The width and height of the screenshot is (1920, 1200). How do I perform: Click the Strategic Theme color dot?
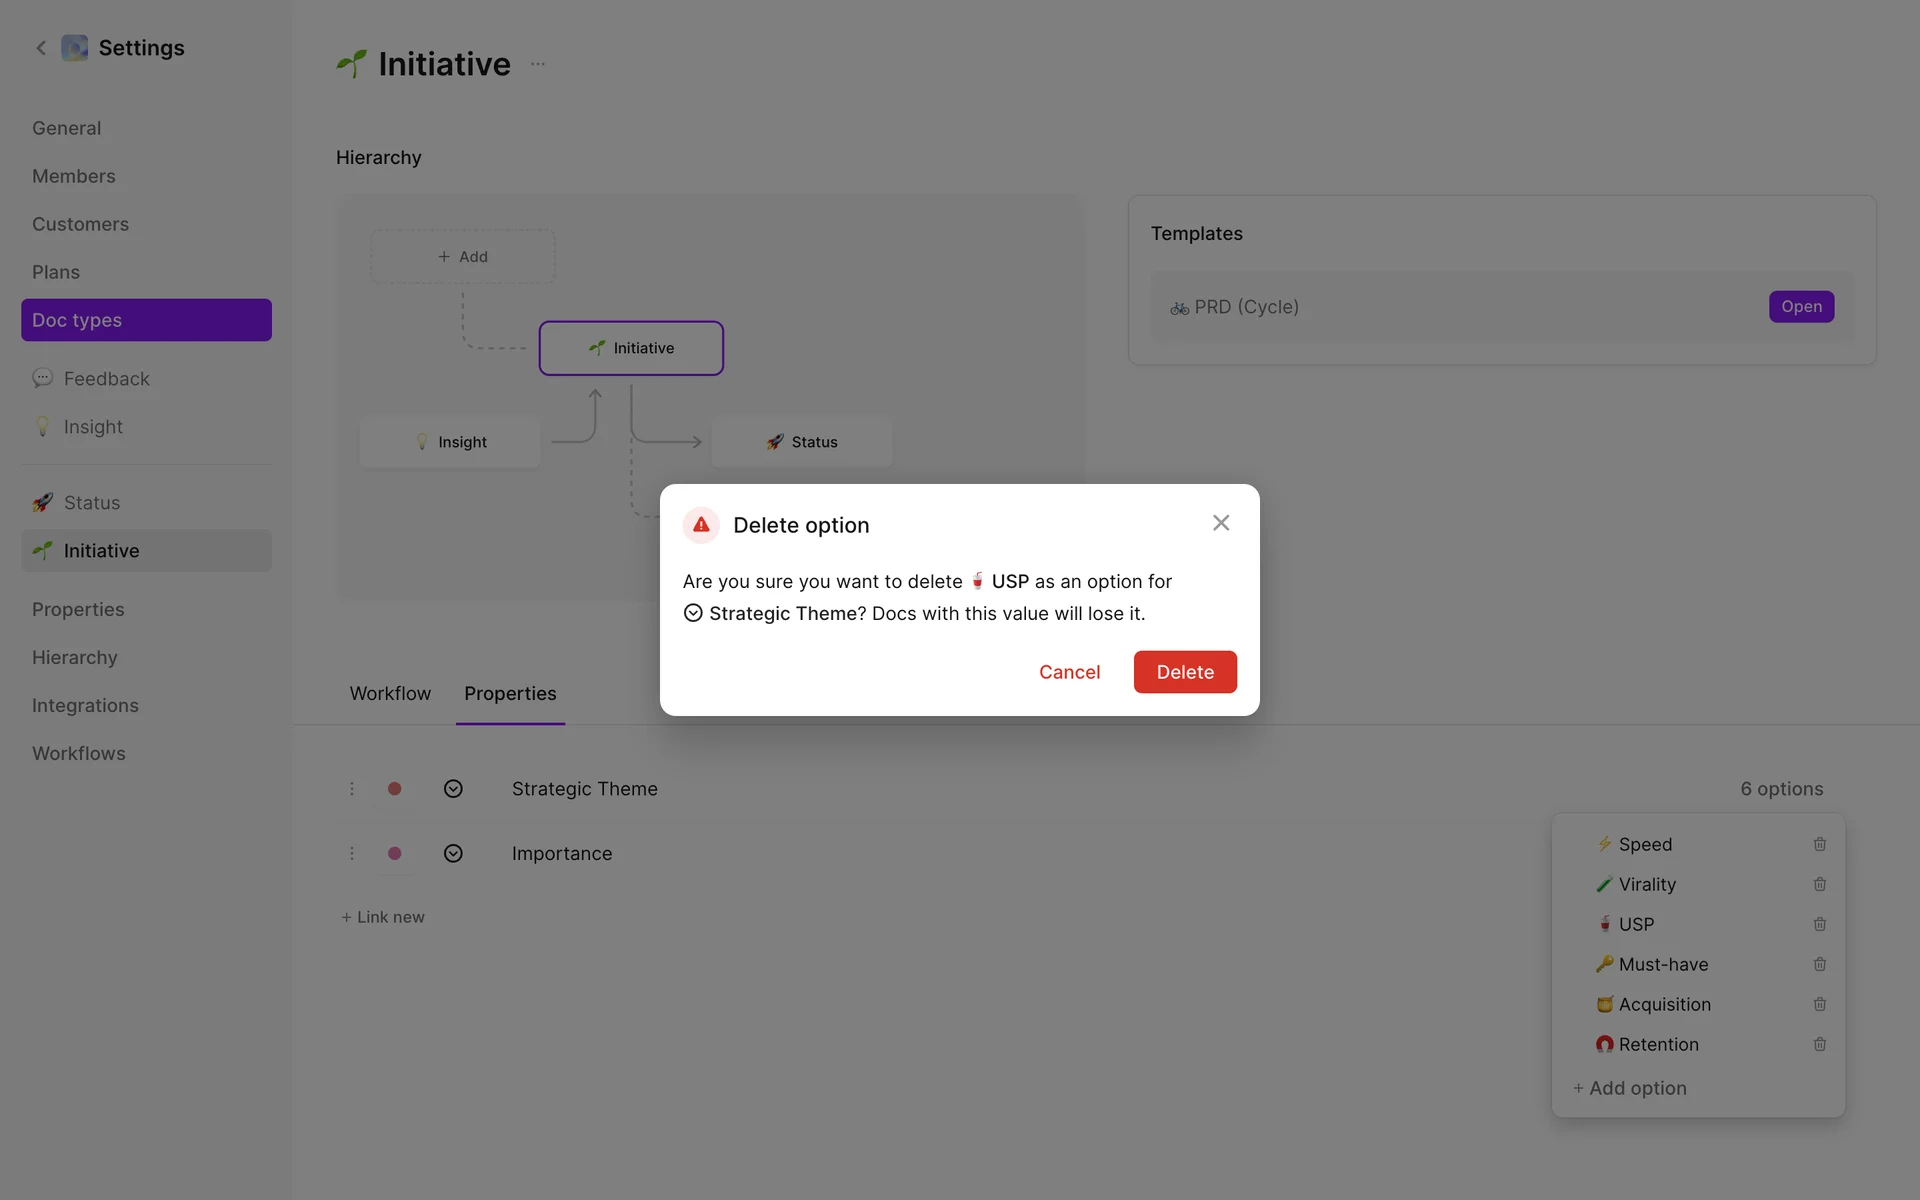click(395, 789)
